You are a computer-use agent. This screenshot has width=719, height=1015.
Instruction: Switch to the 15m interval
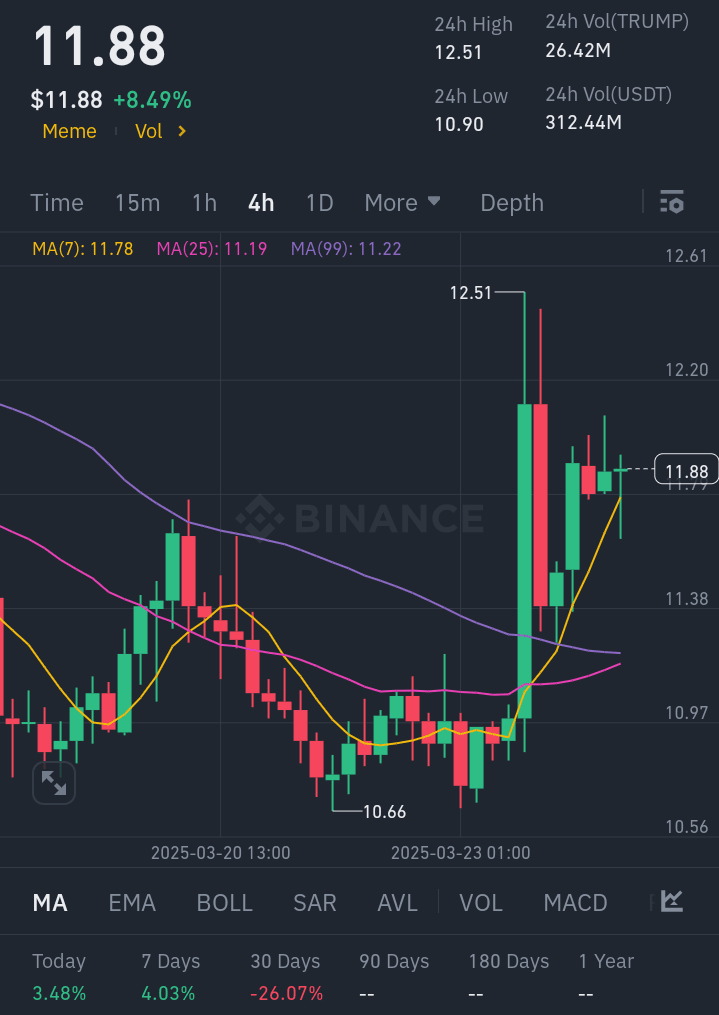(x=137, y=202)
